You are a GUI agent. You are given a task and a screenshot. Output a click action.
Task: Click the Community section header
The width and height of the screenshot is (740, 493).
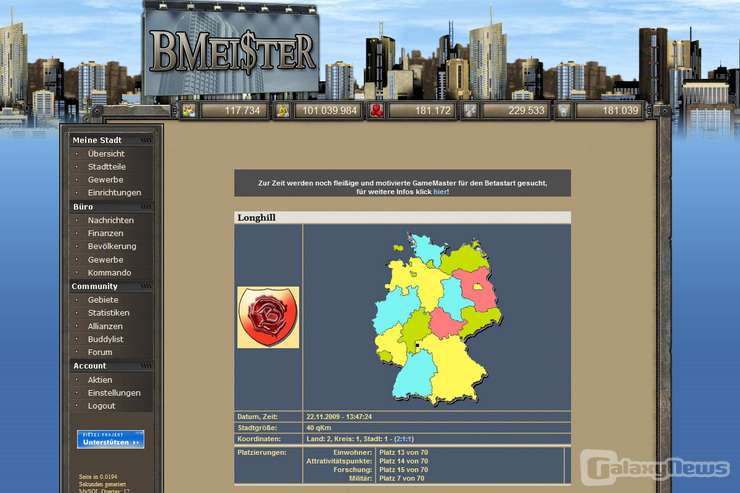click(x=94, y=286)
